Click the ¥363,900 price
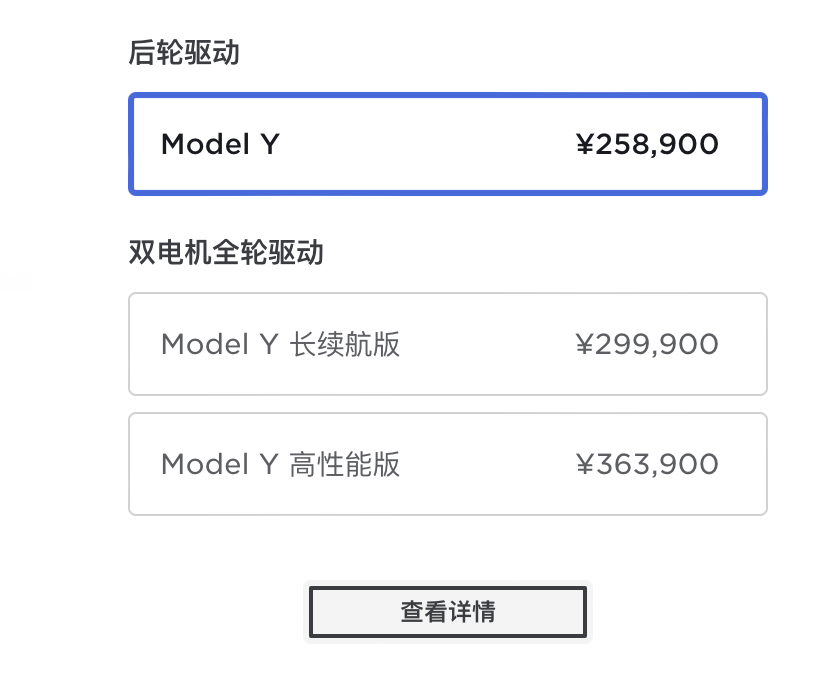This screenshot has width=834, height=698. tap(647, 464)
